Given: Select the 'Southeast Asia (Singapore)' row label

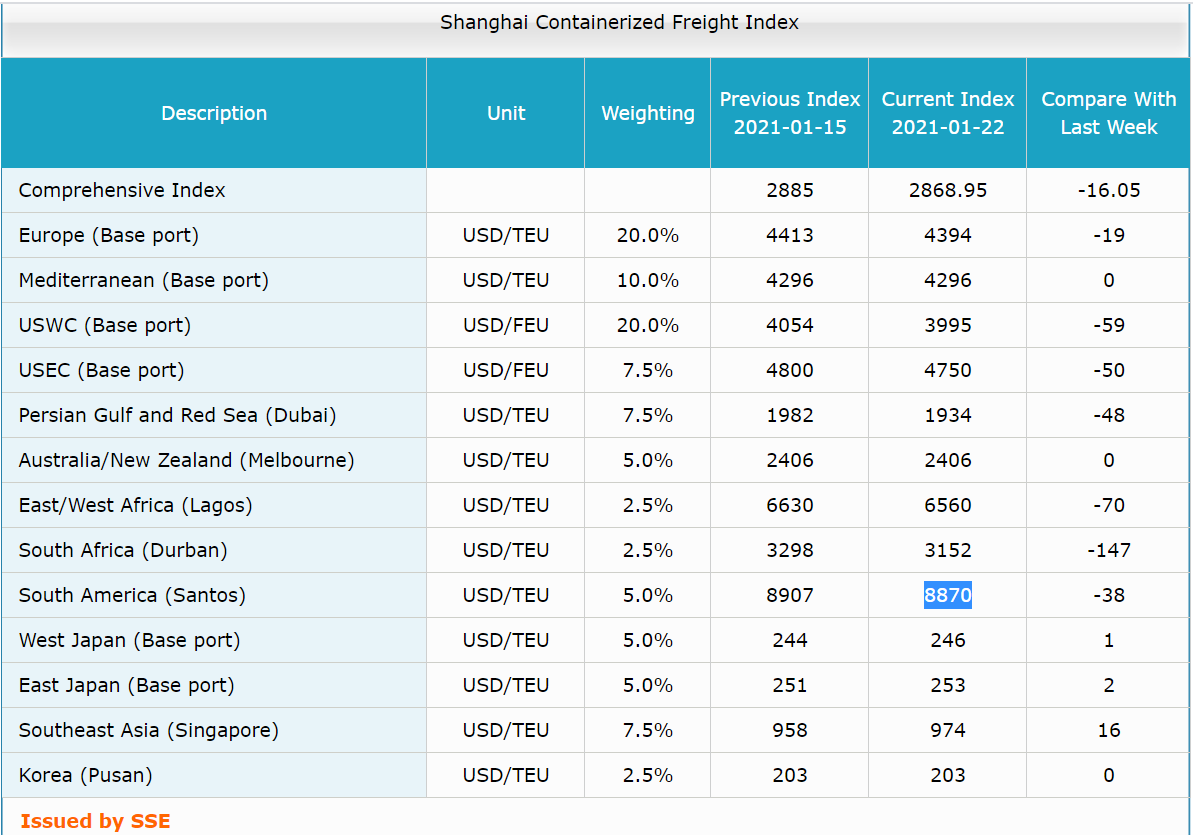Looking at the screenshot, I should 148,730.
